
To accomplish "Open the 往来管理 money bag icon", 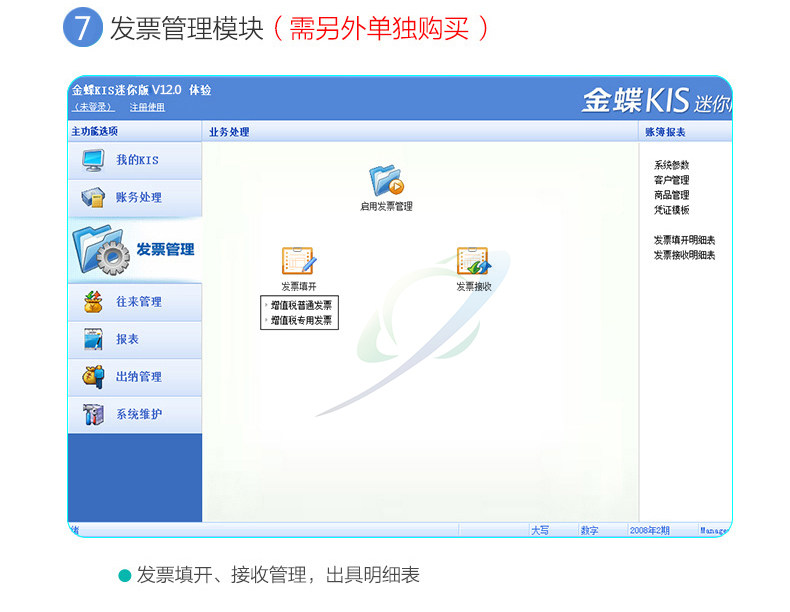I will click(x=93, y=302).
